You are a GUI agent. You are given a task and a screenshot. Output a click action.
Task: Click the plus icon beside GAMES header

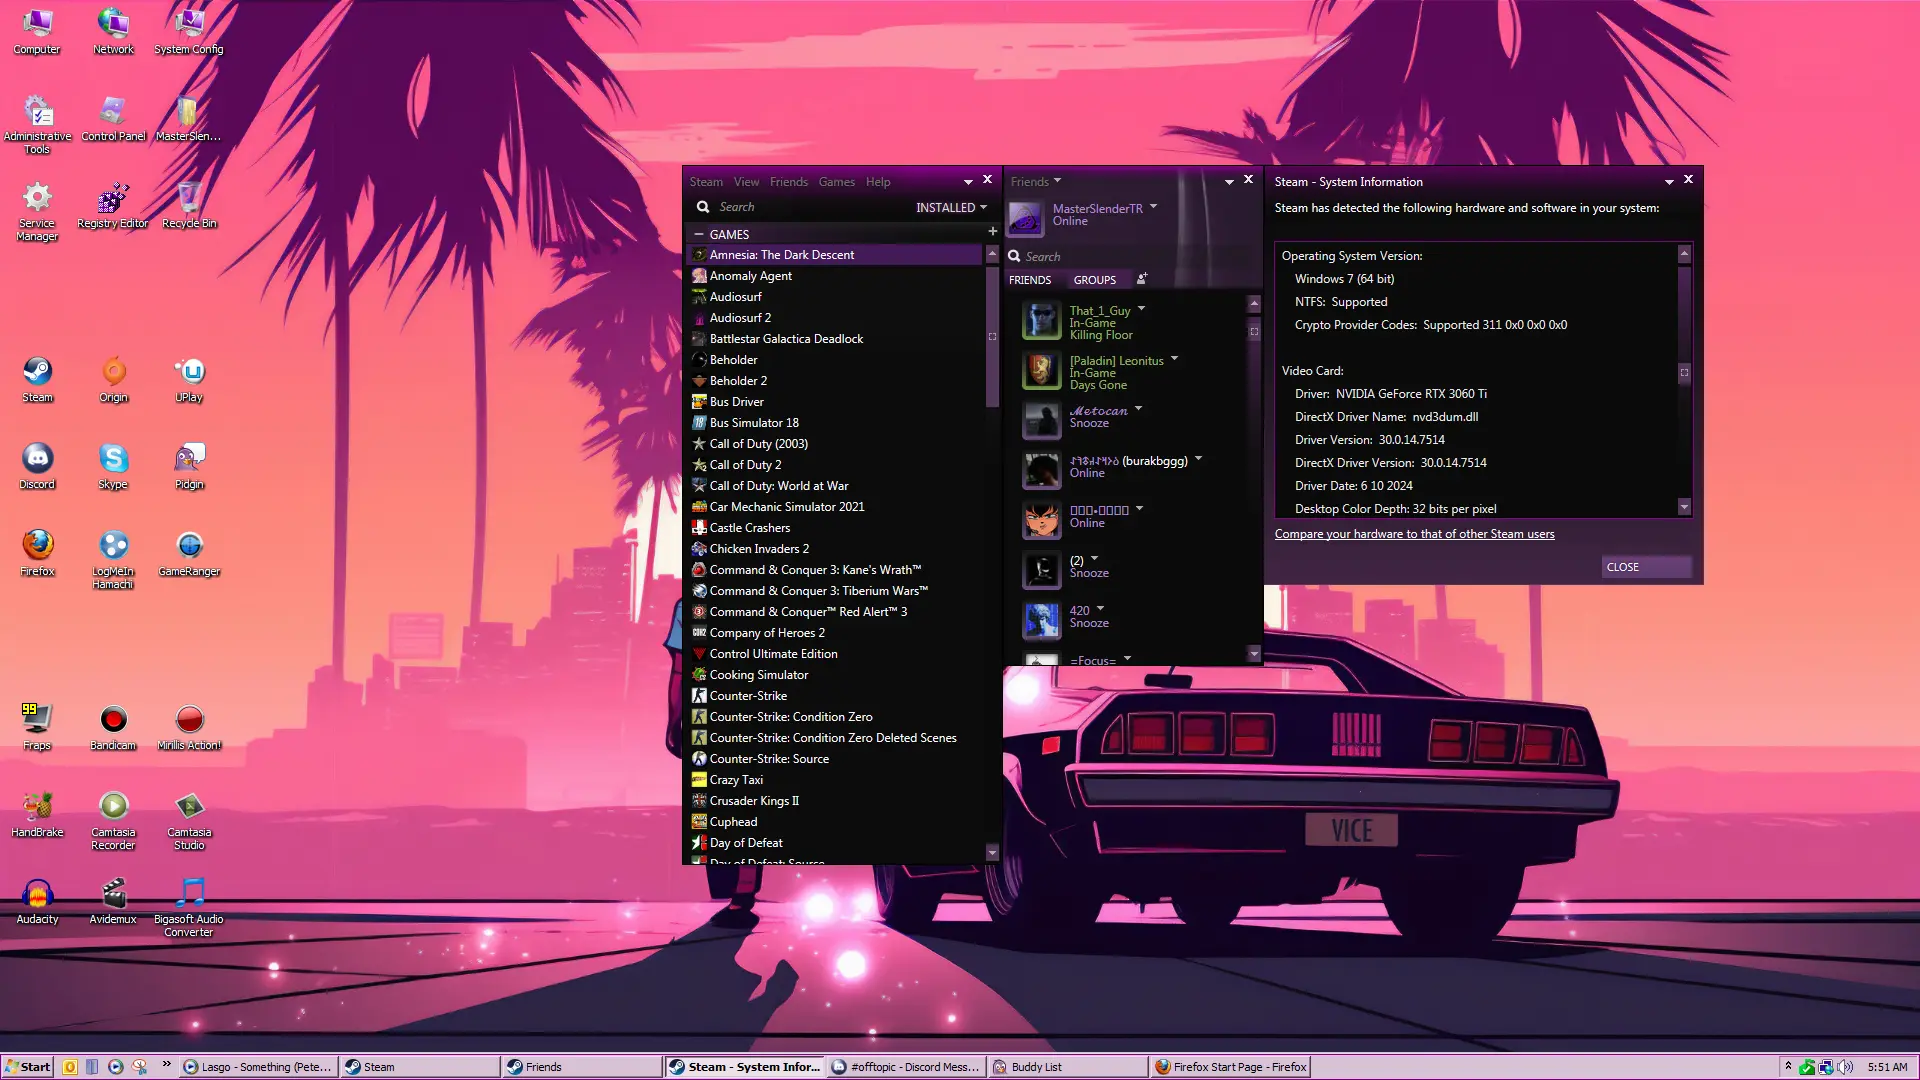[993, 232]
